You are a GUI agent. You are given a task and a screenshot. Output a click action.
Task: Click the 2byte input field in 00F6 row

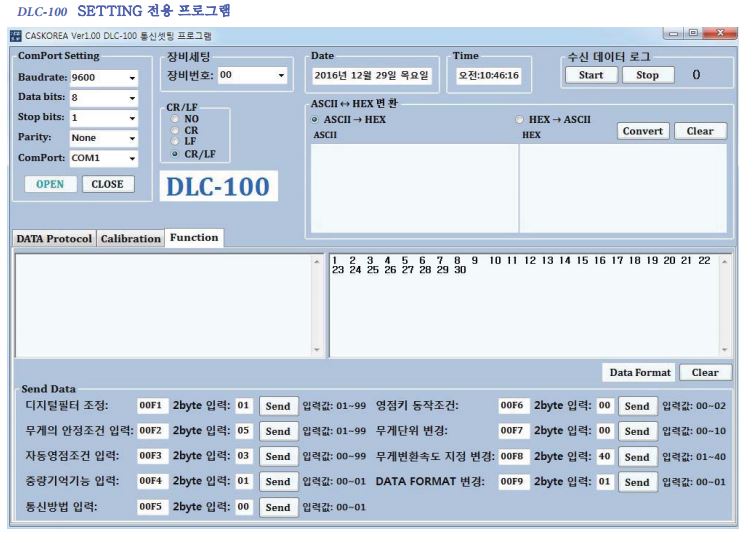(x=605, y=405)
